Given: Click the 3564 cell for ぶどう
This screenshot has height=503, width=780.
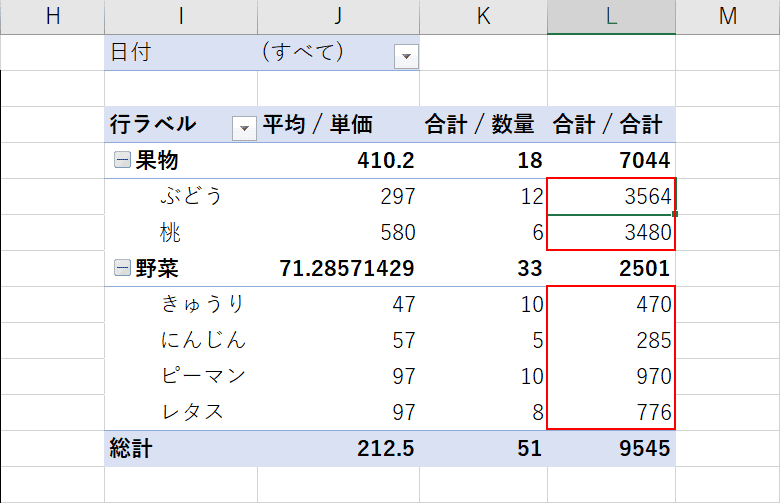Looking at the screenshot, I should click(x=611, y=196).
